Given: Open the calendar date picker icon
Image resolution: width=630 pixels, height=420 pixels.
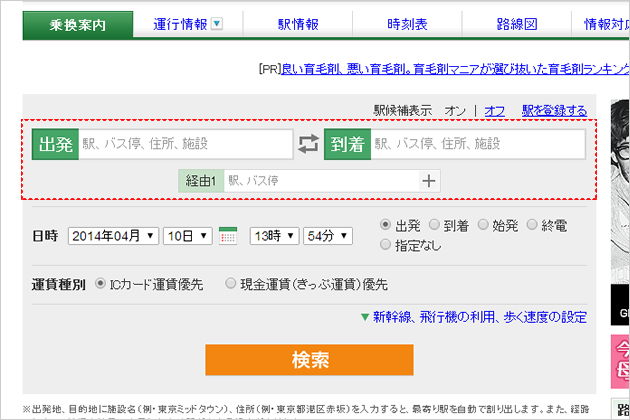Looking at the screenshot, I should pos(228,236).
